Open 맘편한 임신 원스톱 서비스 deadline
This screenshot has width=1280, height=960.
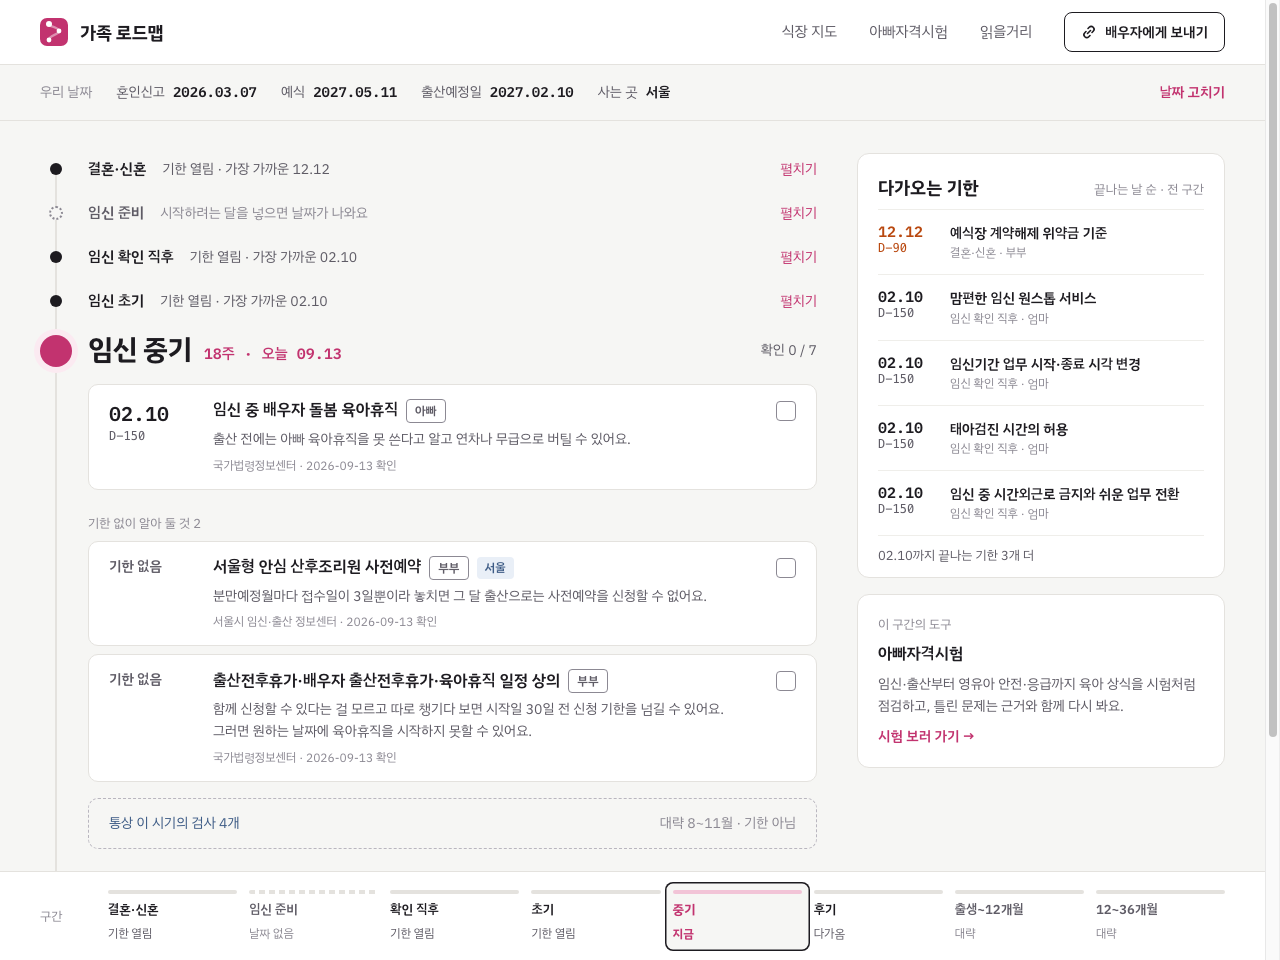(x=1041, y=307)
